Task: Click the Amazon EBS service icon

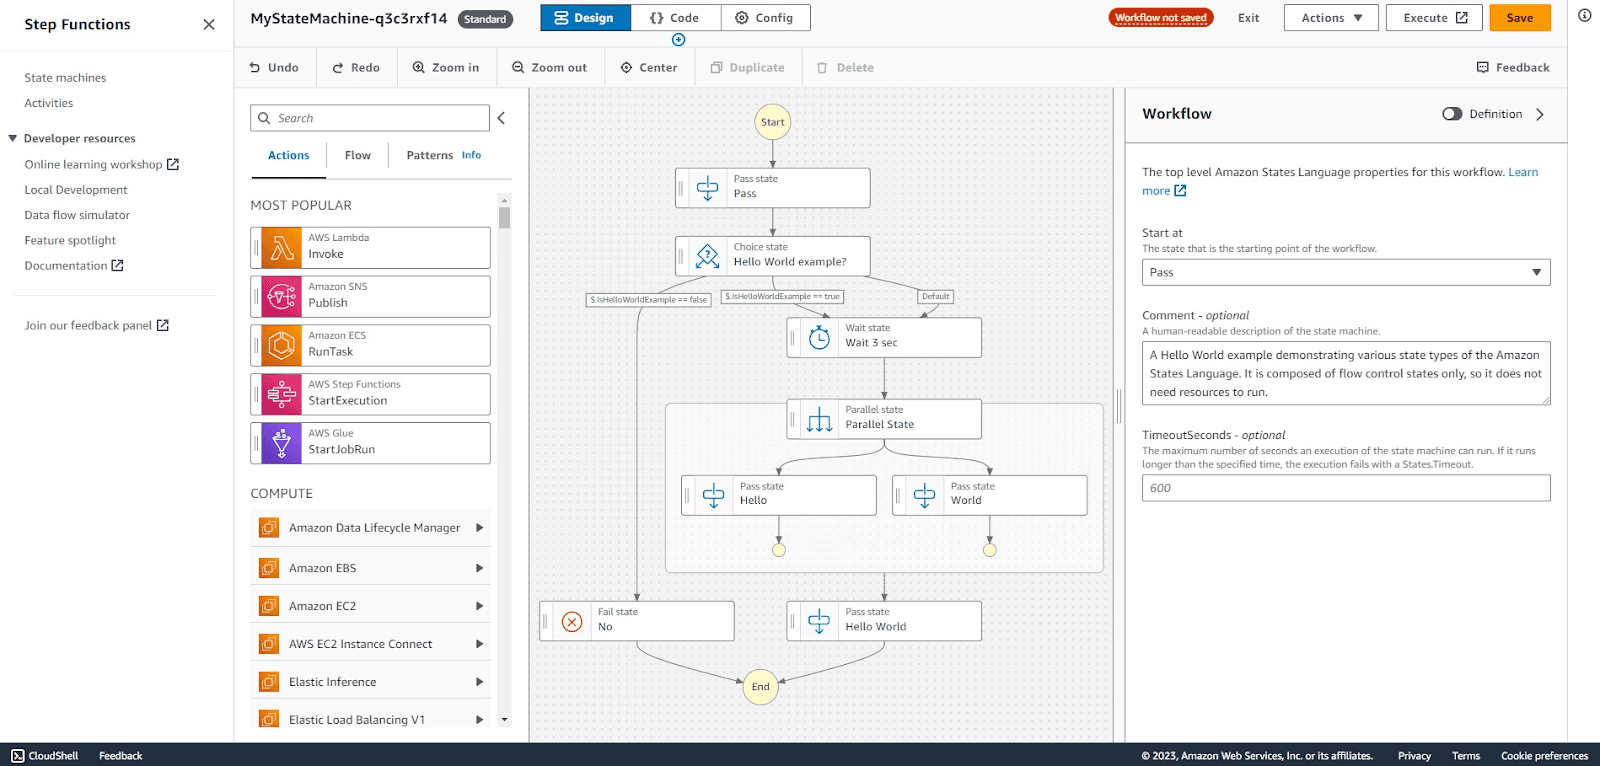Action: pos(268,568)
